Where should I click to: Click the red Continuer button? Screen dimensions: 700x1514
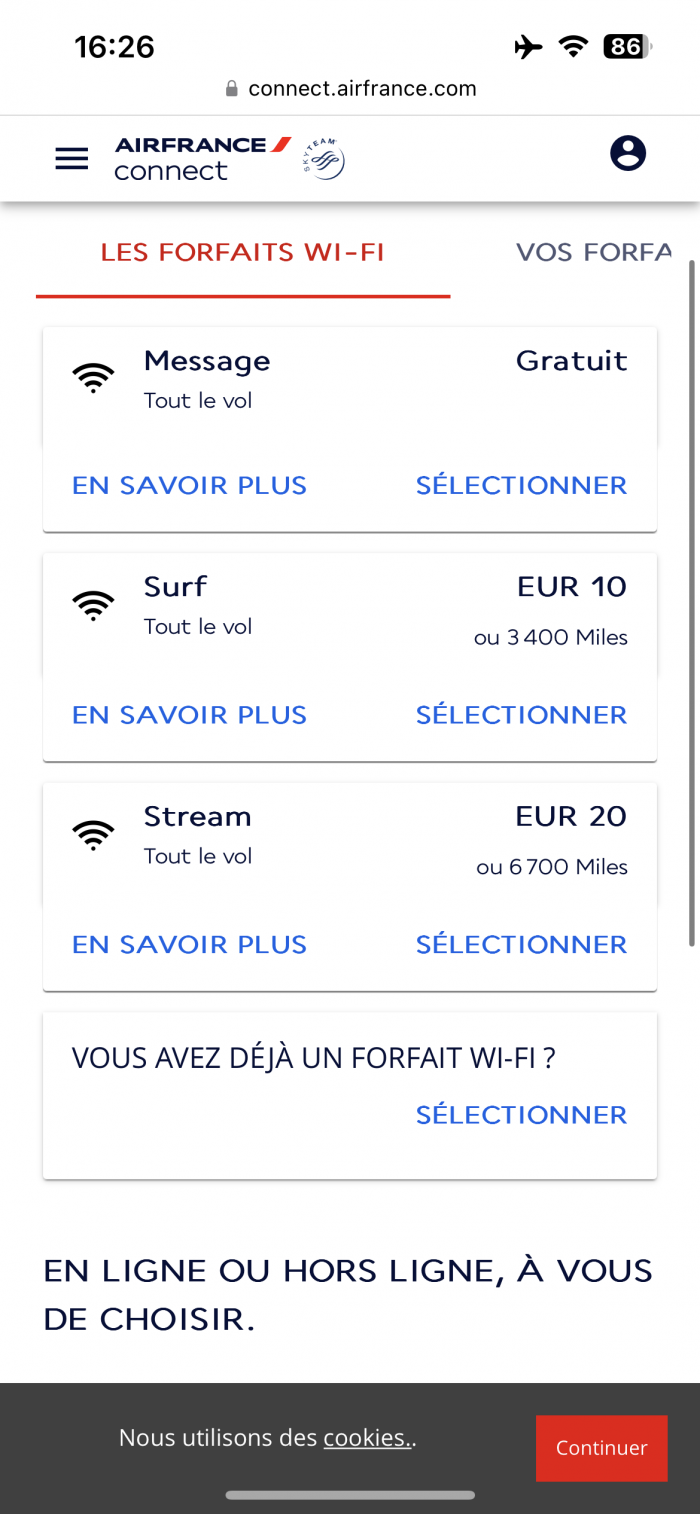click(x=602, y=1448)
